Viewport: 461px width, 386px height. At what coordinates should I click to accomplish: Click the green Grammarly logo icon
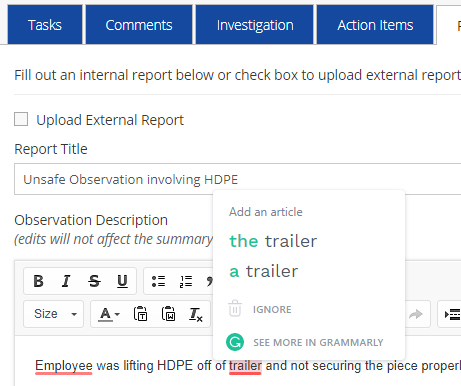235,342
